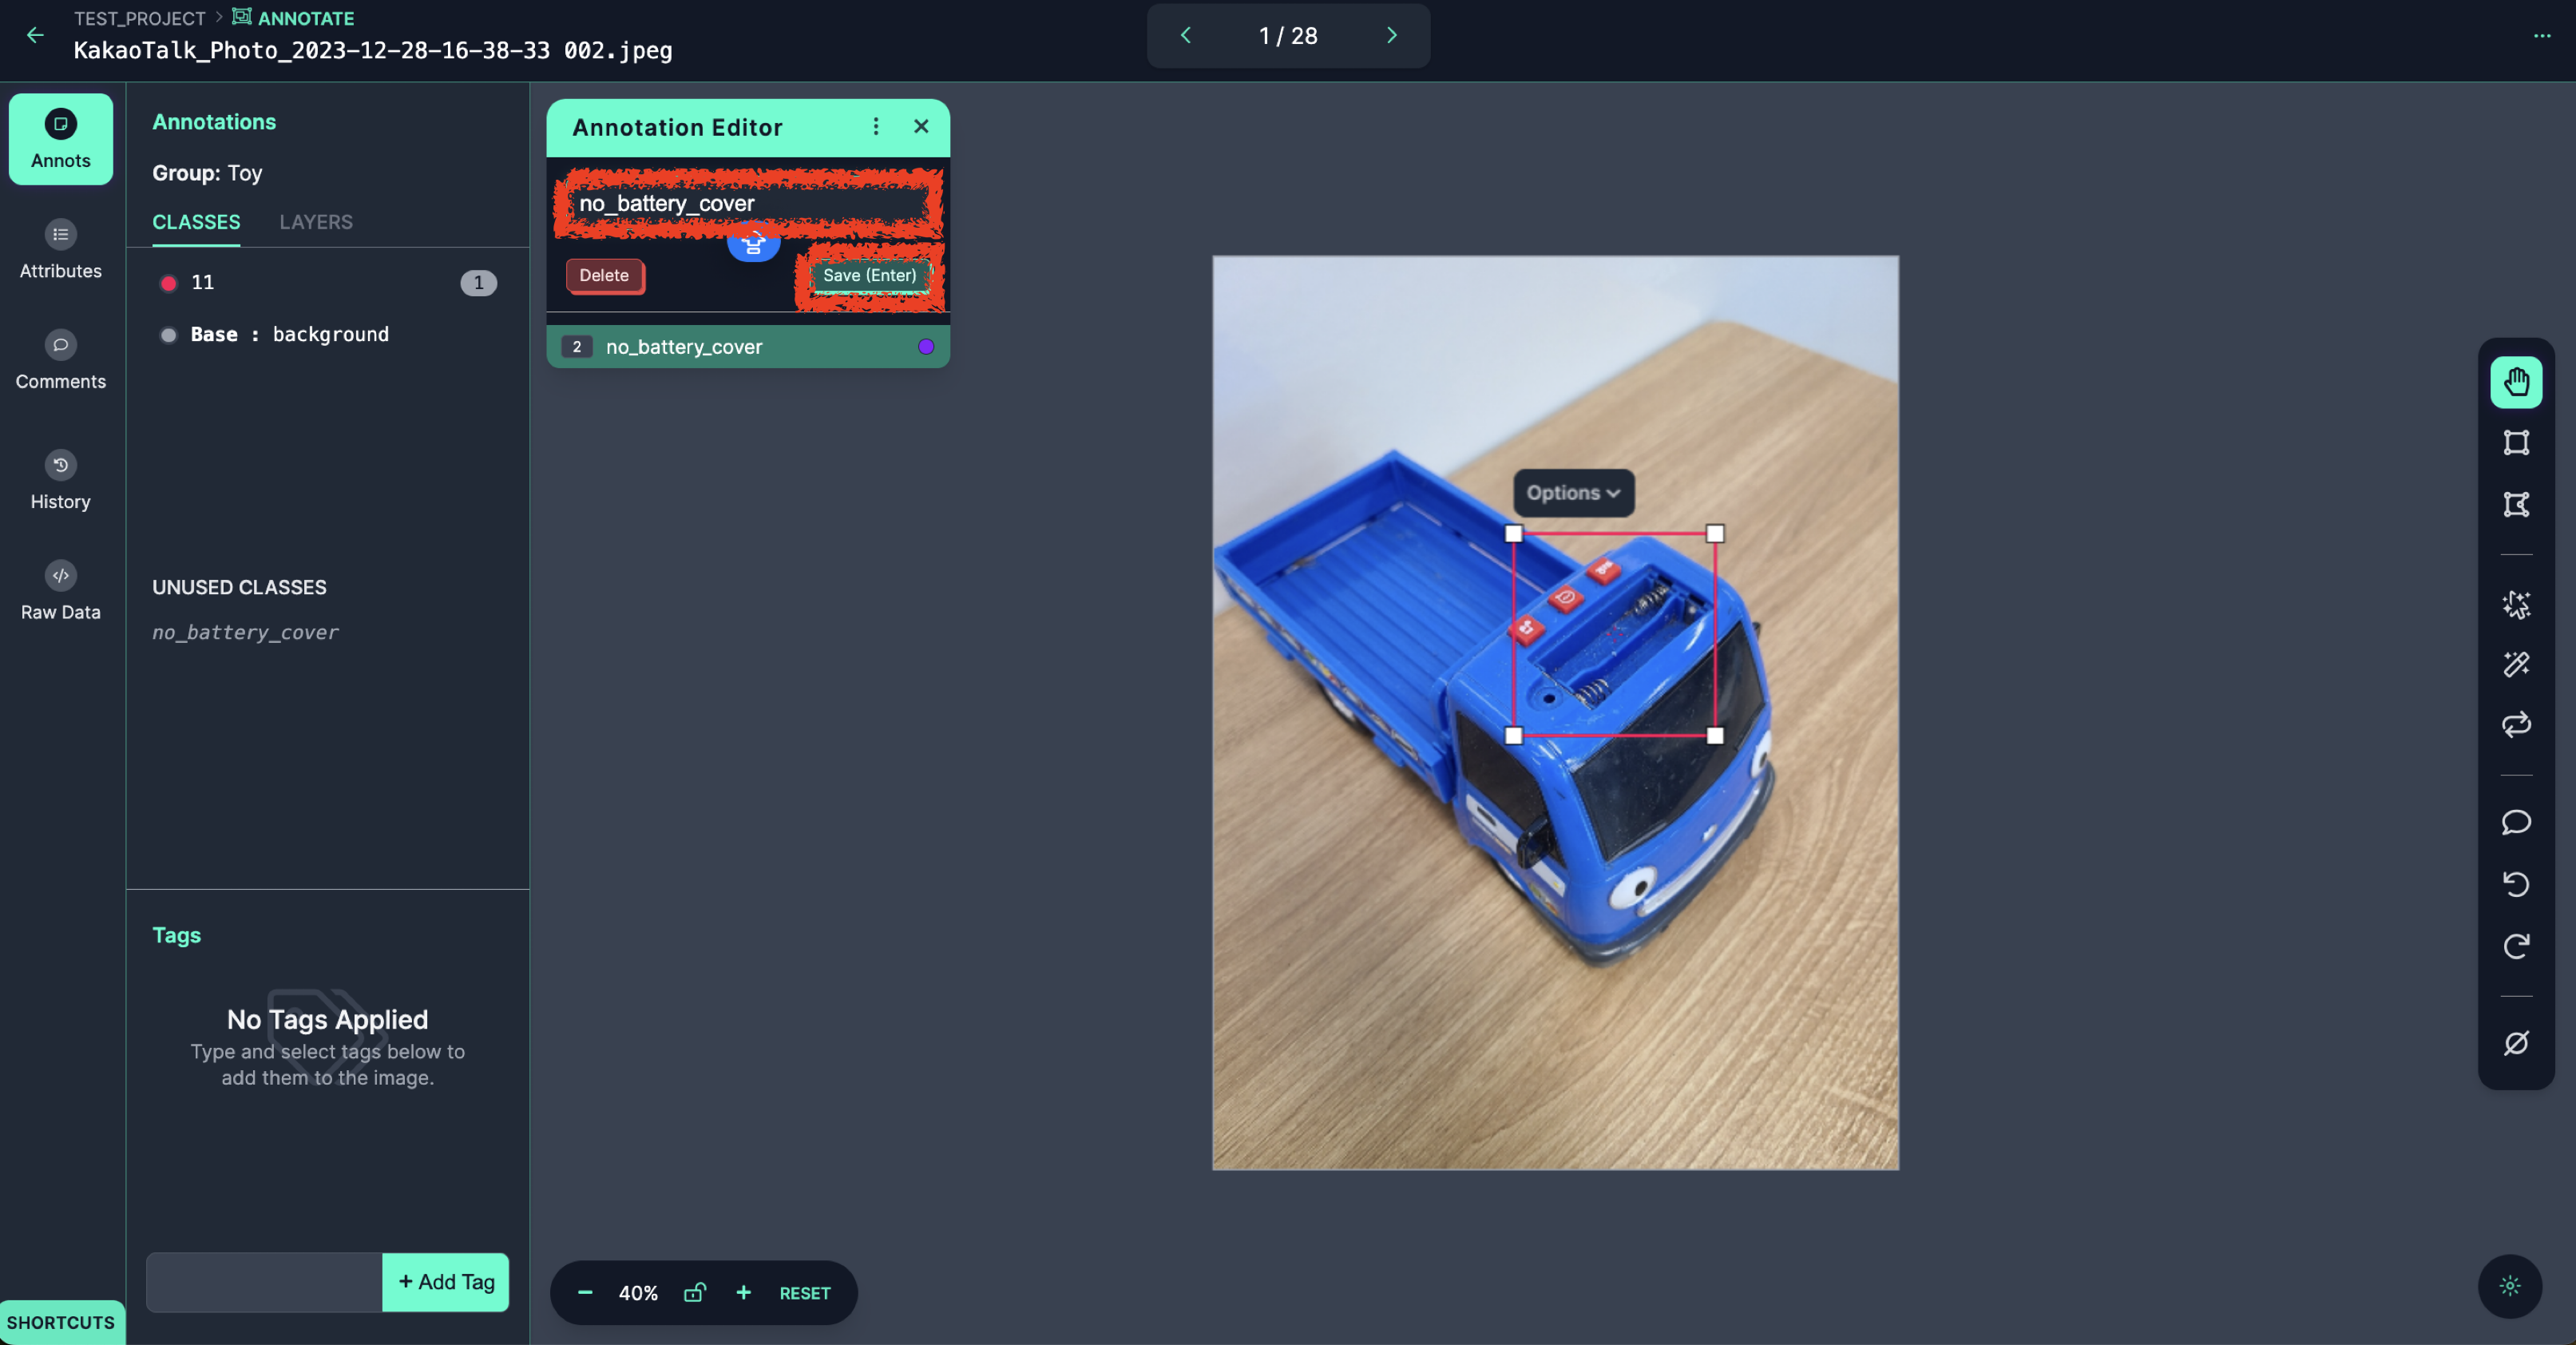Screen dimensions: 2576x1345
Task: Click the image file name title
Action: (373, 50)
